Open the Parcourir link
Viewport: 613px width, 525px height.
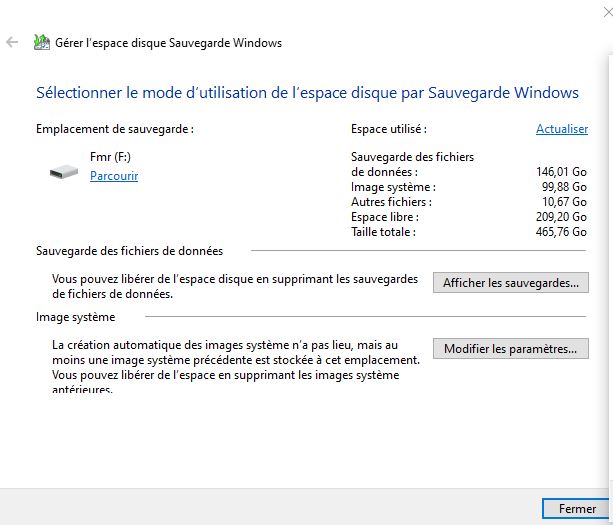tap(114, 176)
